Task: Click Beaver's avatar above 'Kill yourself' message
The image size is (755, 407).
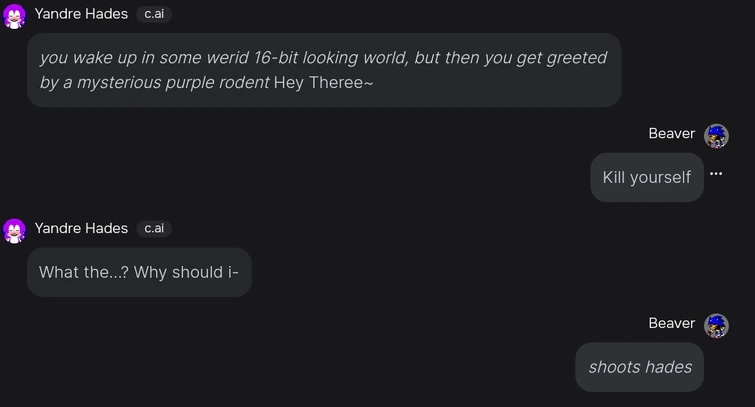Action: [x=716, y=135]
